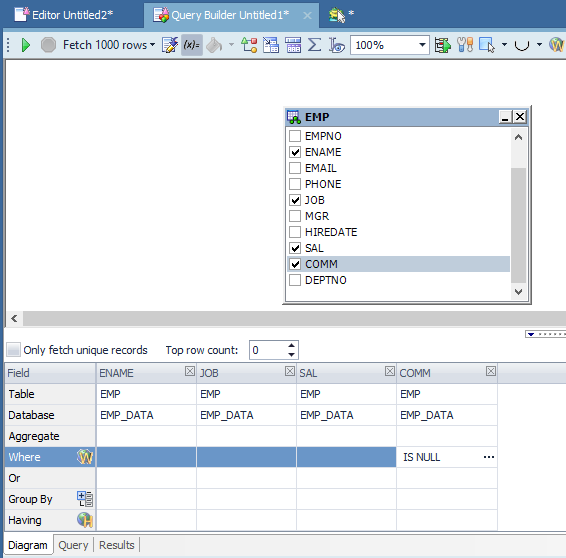Image resolution: width=566 pixels, height=558 pixels.
Task: Enable Only fetch unique records checkbox
Action: pyautogui.click(x=13, y=350)
